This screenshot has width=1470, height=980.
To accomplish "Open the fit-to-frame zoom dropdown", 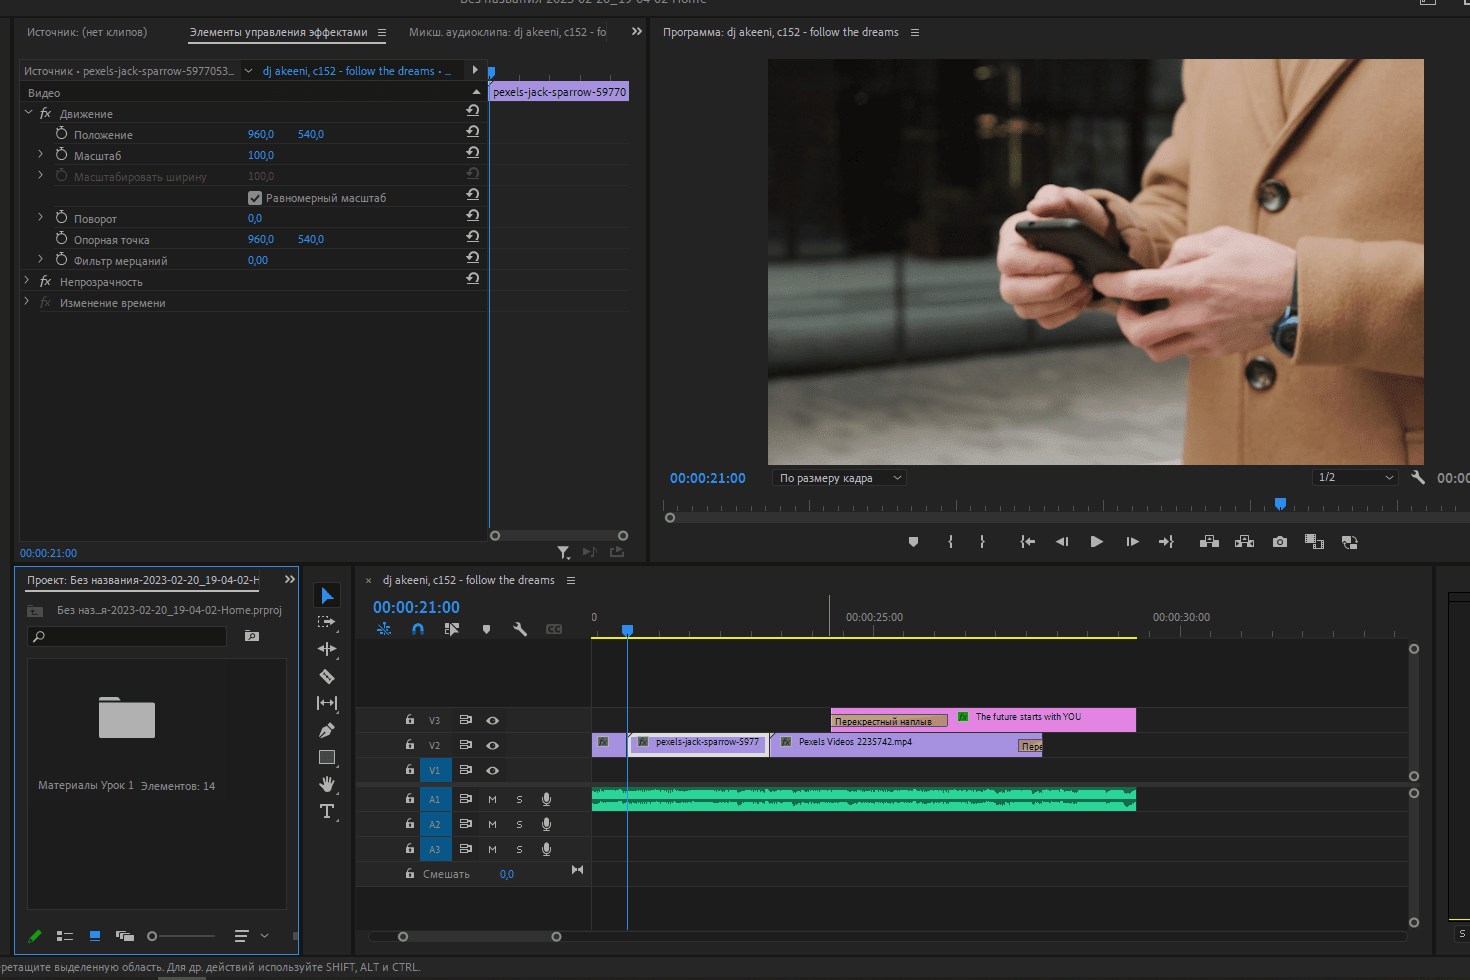I will 838,478.
